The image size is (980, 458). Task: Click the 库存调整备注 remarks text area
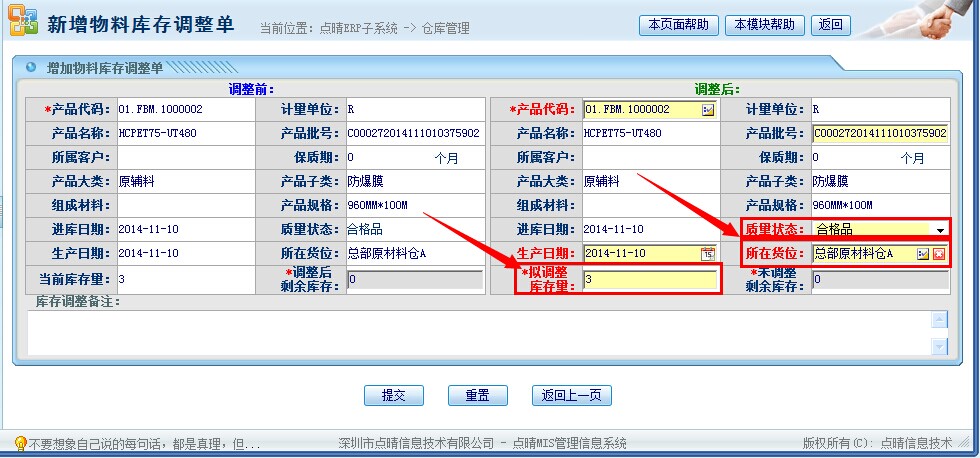coord(479,333)
